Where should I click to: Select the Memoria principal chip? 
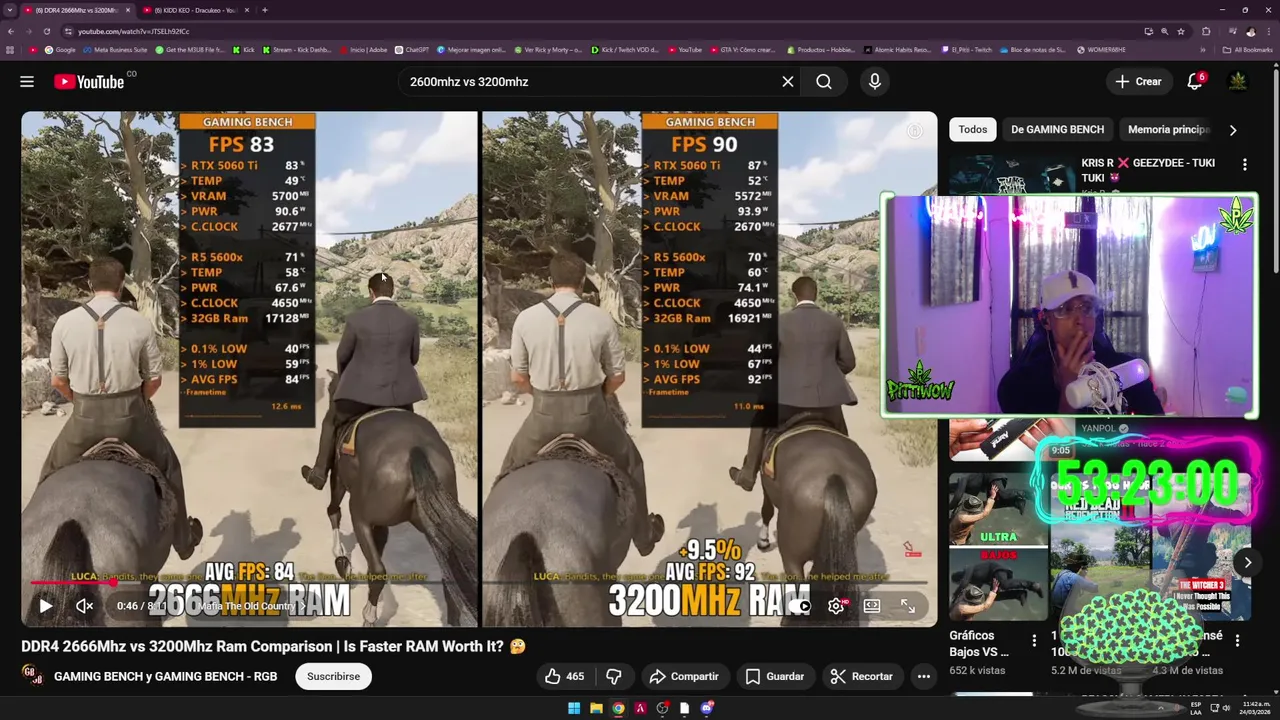click(1168, 129)
